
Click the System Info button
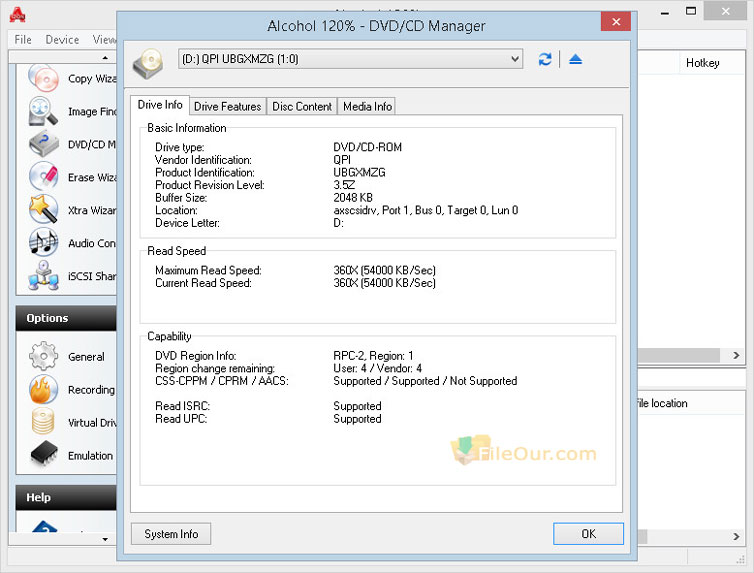pos(171,534)
